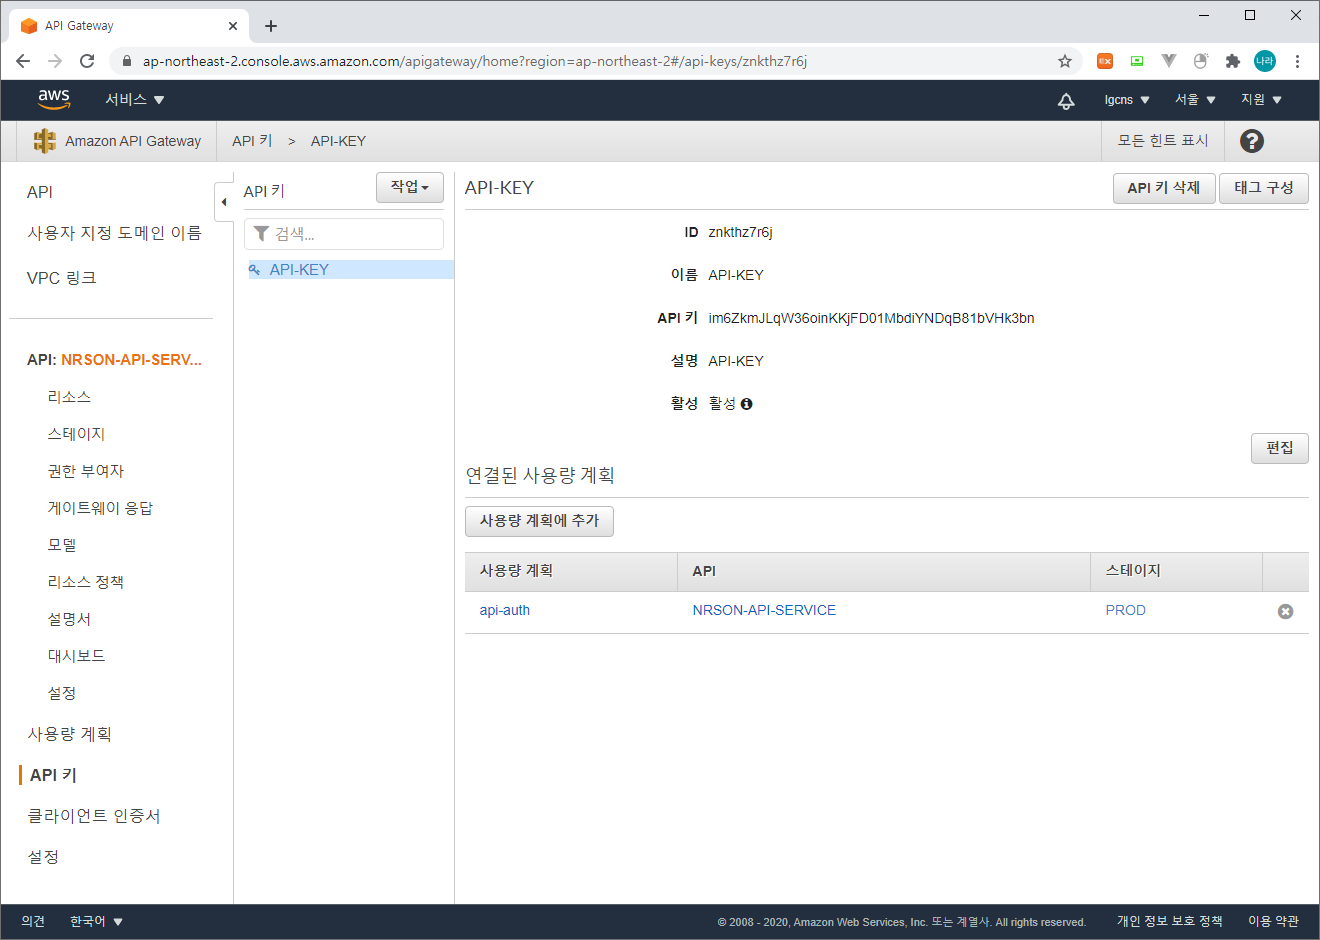Select API 키 in left navigation
This screenshot has height=940, width=1320.
pyautogui.click(x=53, y=775)
